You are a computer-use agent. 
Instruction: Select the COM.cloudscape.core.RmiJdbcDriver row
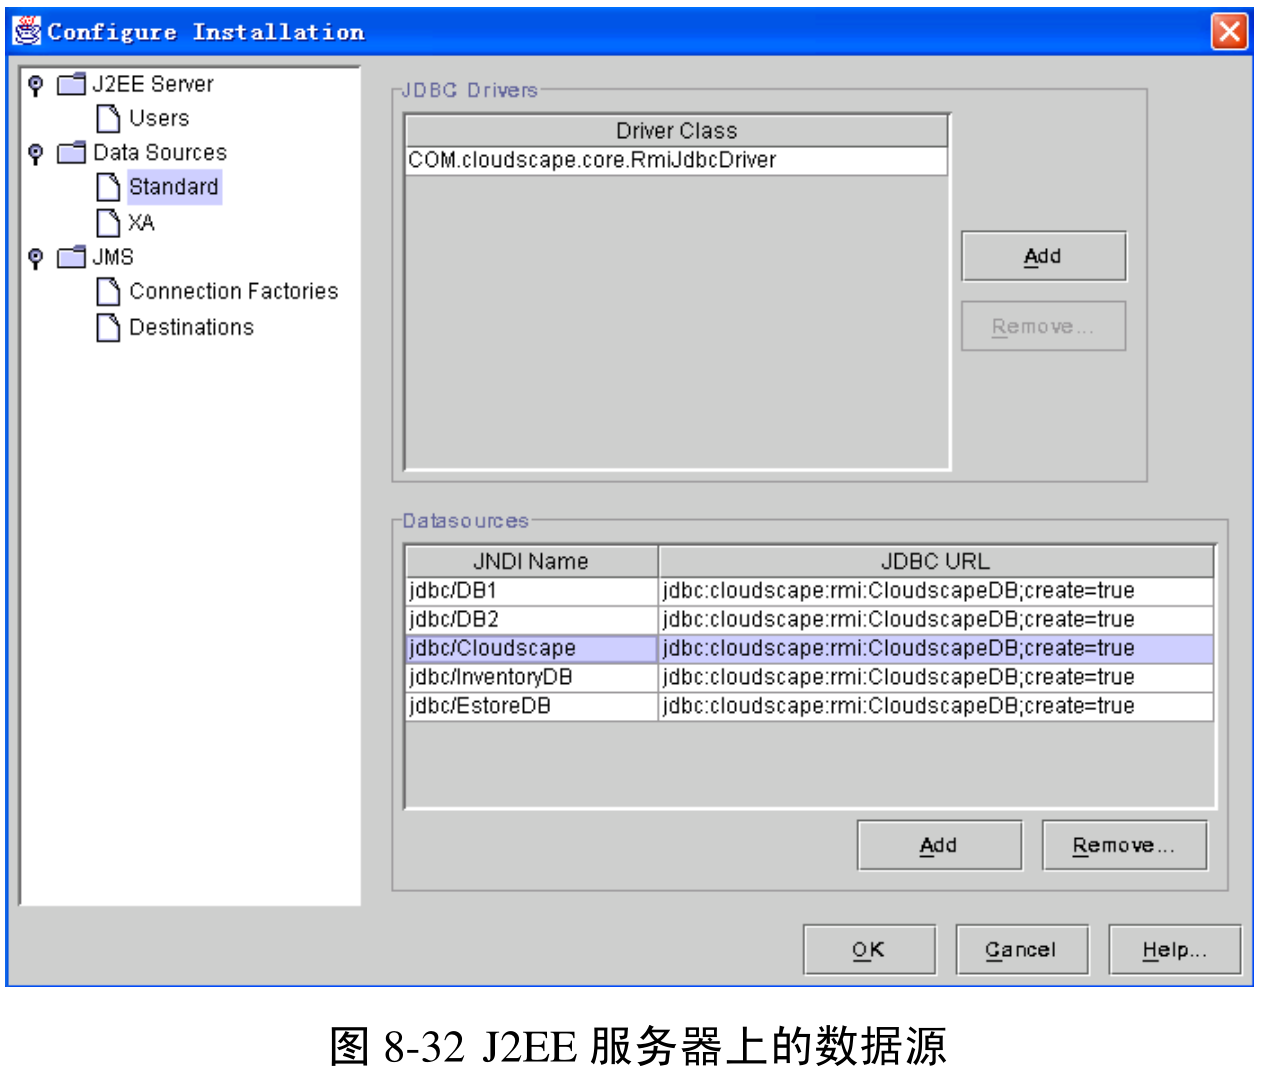(590, 159)
